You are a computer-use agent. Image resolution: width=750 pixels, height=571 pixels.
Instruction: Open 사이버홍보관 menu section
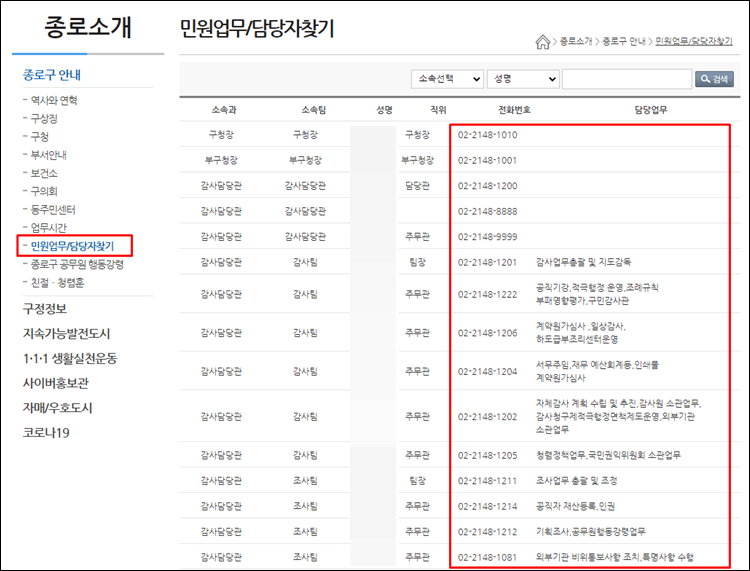[x=55, y=383]
